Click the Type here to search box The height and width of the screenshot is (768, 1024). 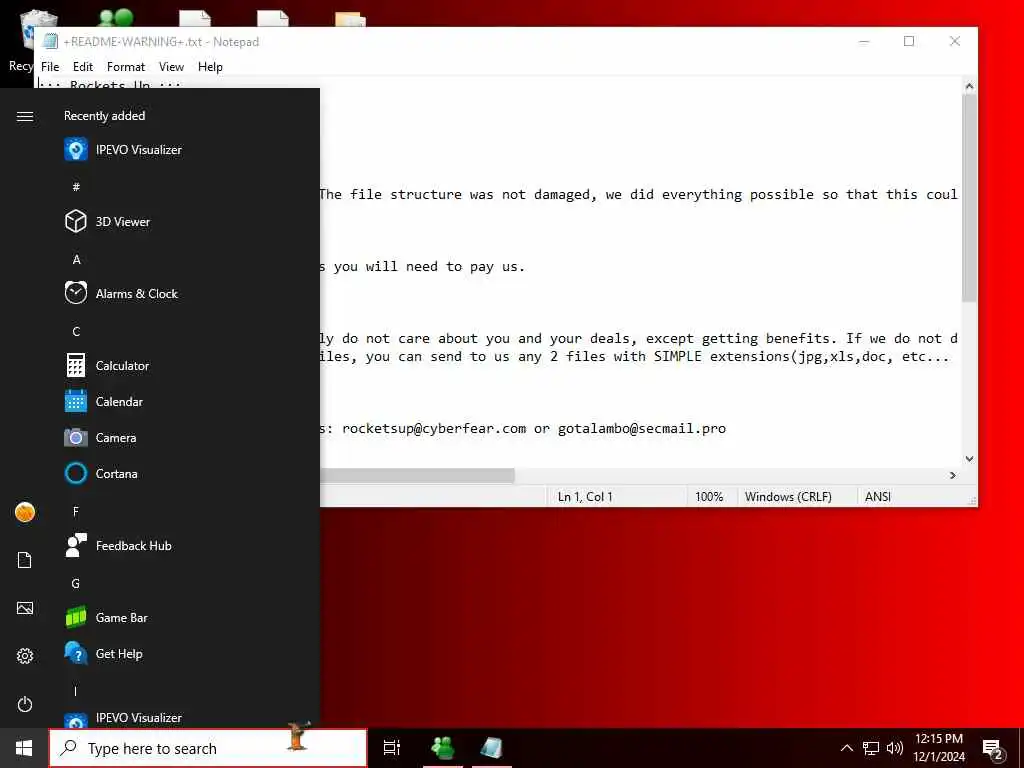[x=208, y=748]
